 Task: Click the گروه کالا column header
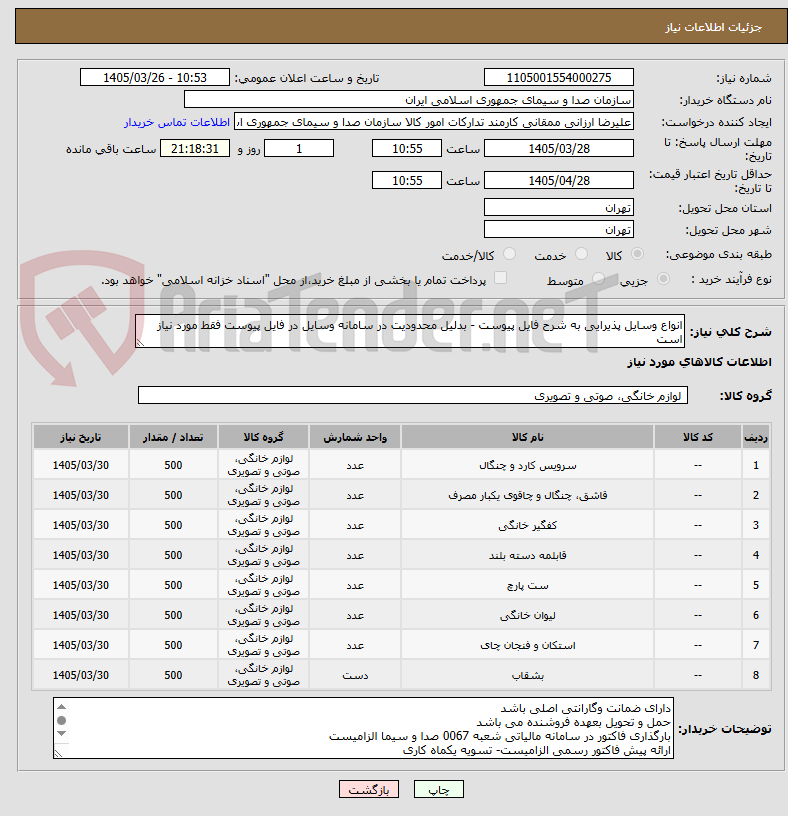tap(263, 437)
